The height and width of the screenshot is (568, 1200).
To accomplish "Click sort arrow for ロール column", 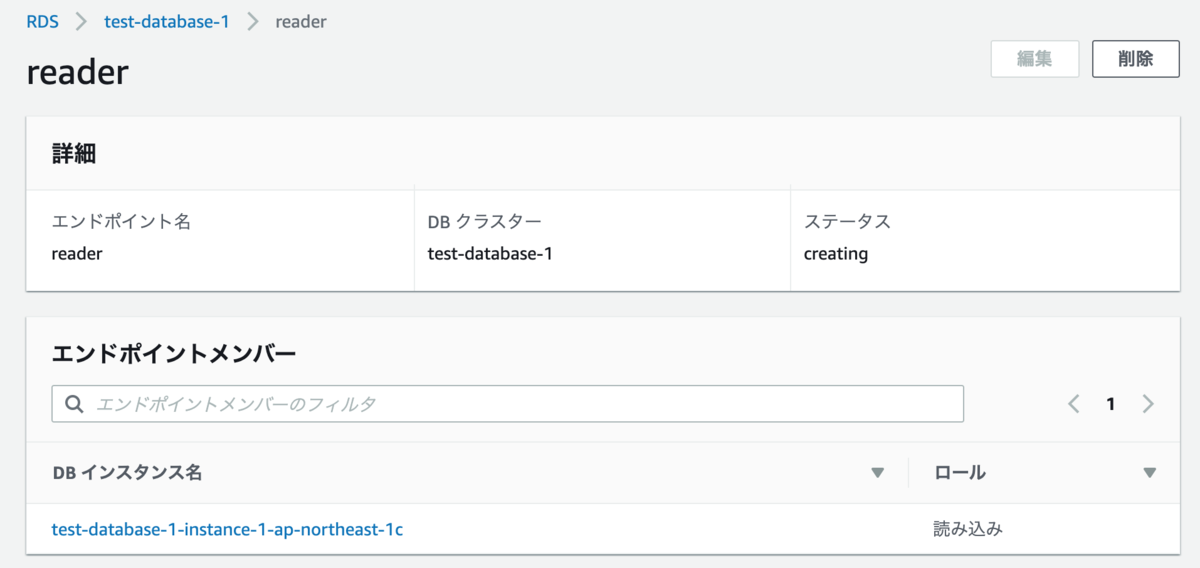I will (1149, 473).
